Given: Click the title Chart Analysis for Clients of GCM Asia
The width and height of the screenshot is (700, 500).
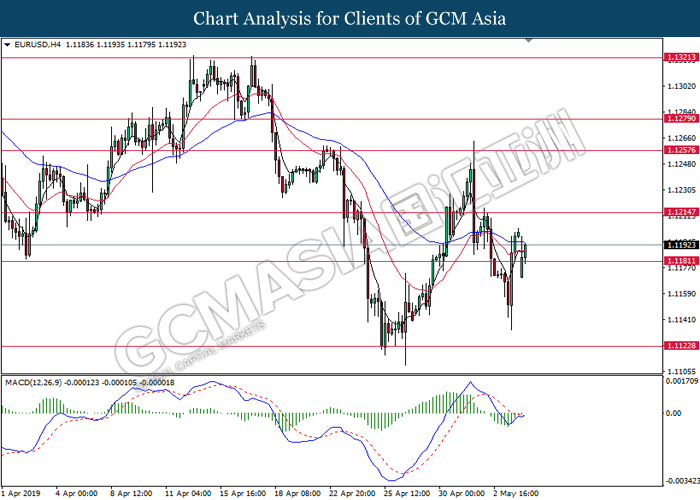Looking at the screenshot, I should click(x=350, y=19).
